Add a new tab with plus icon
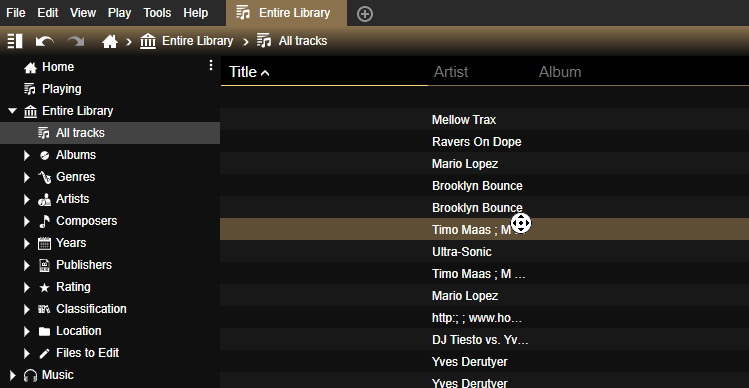The image size is (749, 388). click(365, 14)
